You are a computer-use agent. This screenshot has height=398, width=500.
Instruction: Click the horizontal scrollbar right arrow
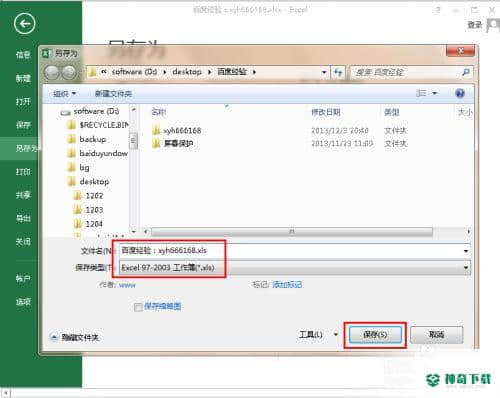[468, 231]
